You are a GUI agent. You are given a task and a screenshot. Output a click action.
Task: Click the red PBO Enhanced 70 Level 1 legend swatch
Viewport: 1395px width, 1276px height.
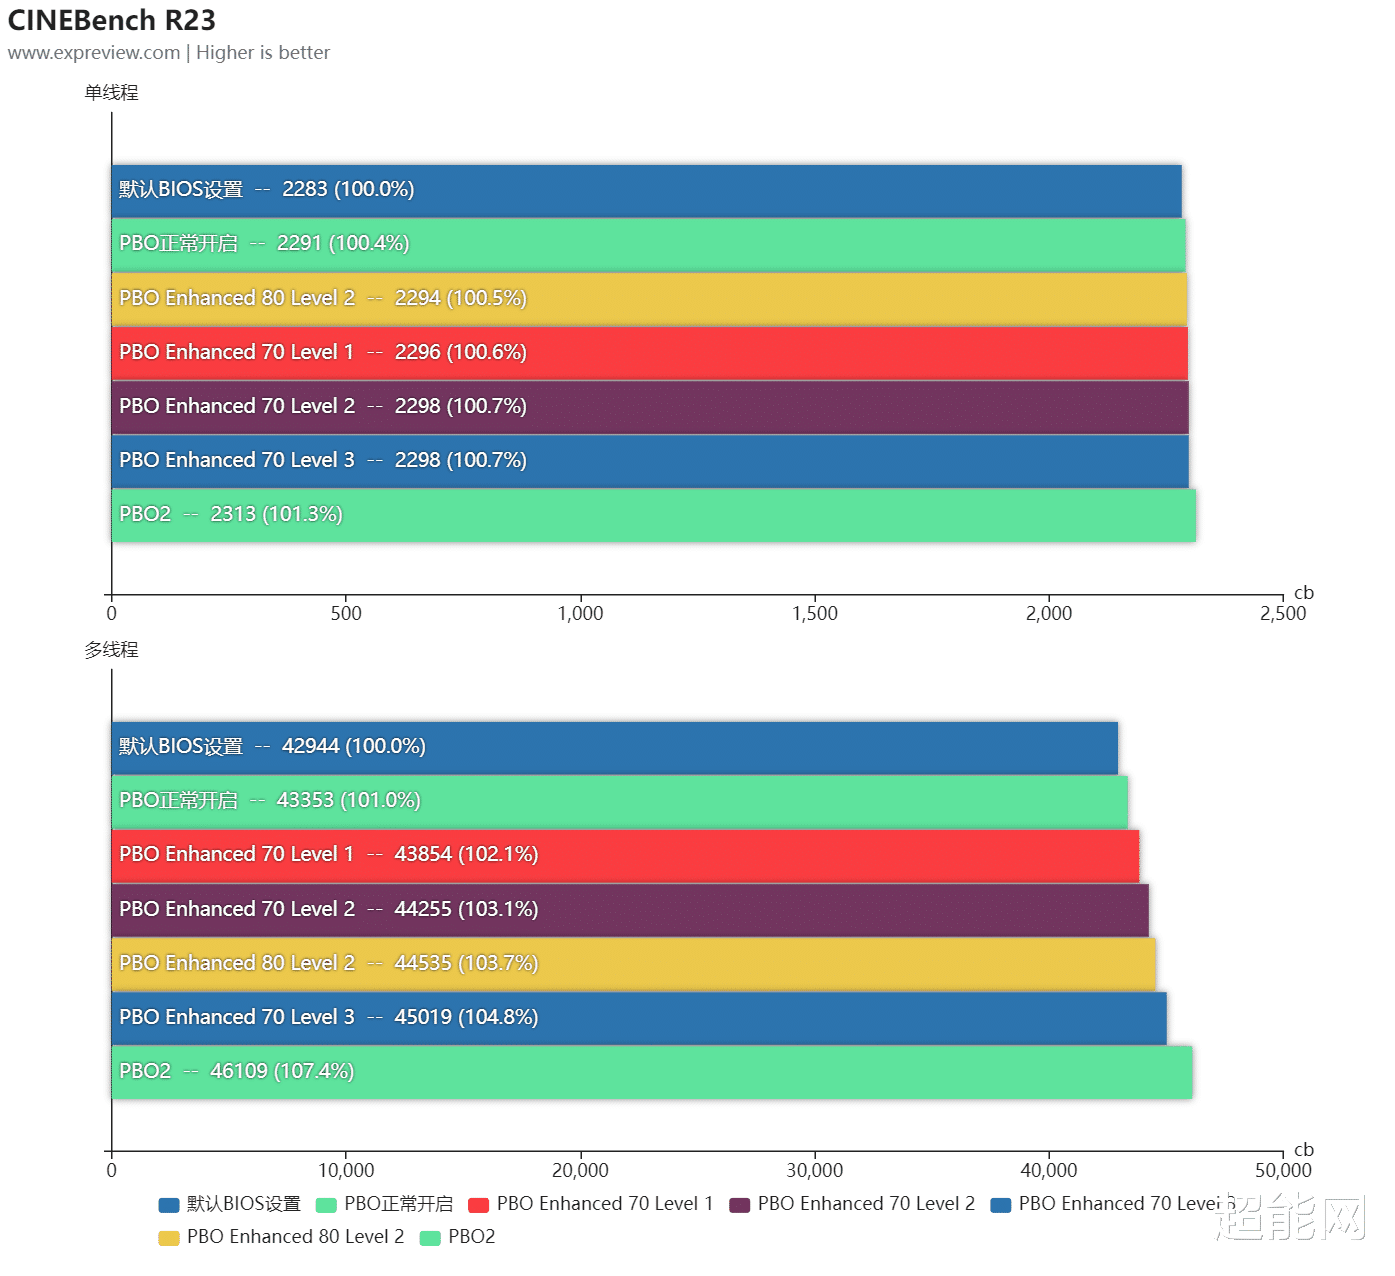[x=479, y=1205]
